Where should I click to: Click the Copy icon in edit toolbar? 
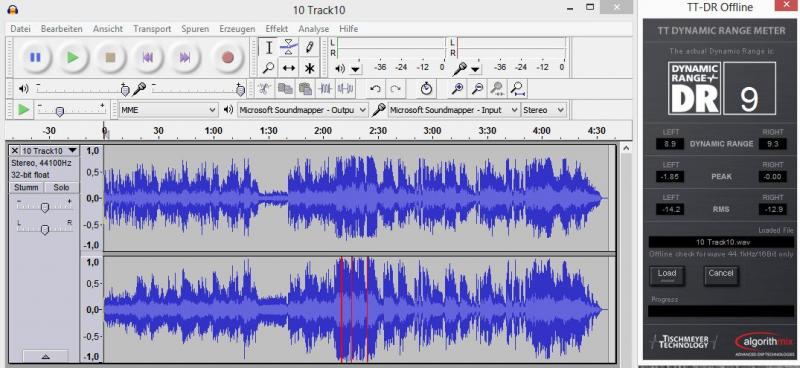(x=285, y=89)
